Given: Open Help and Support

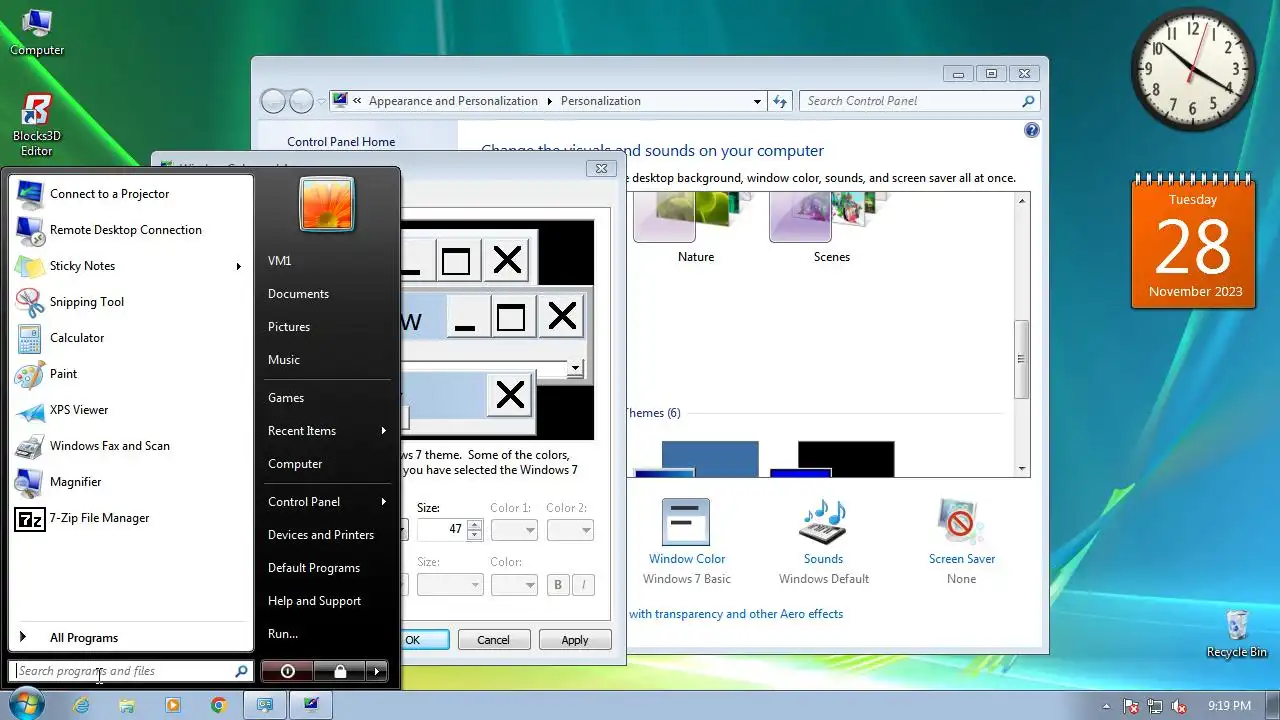Looking at the screenshot, I should [x=327, y=601].
